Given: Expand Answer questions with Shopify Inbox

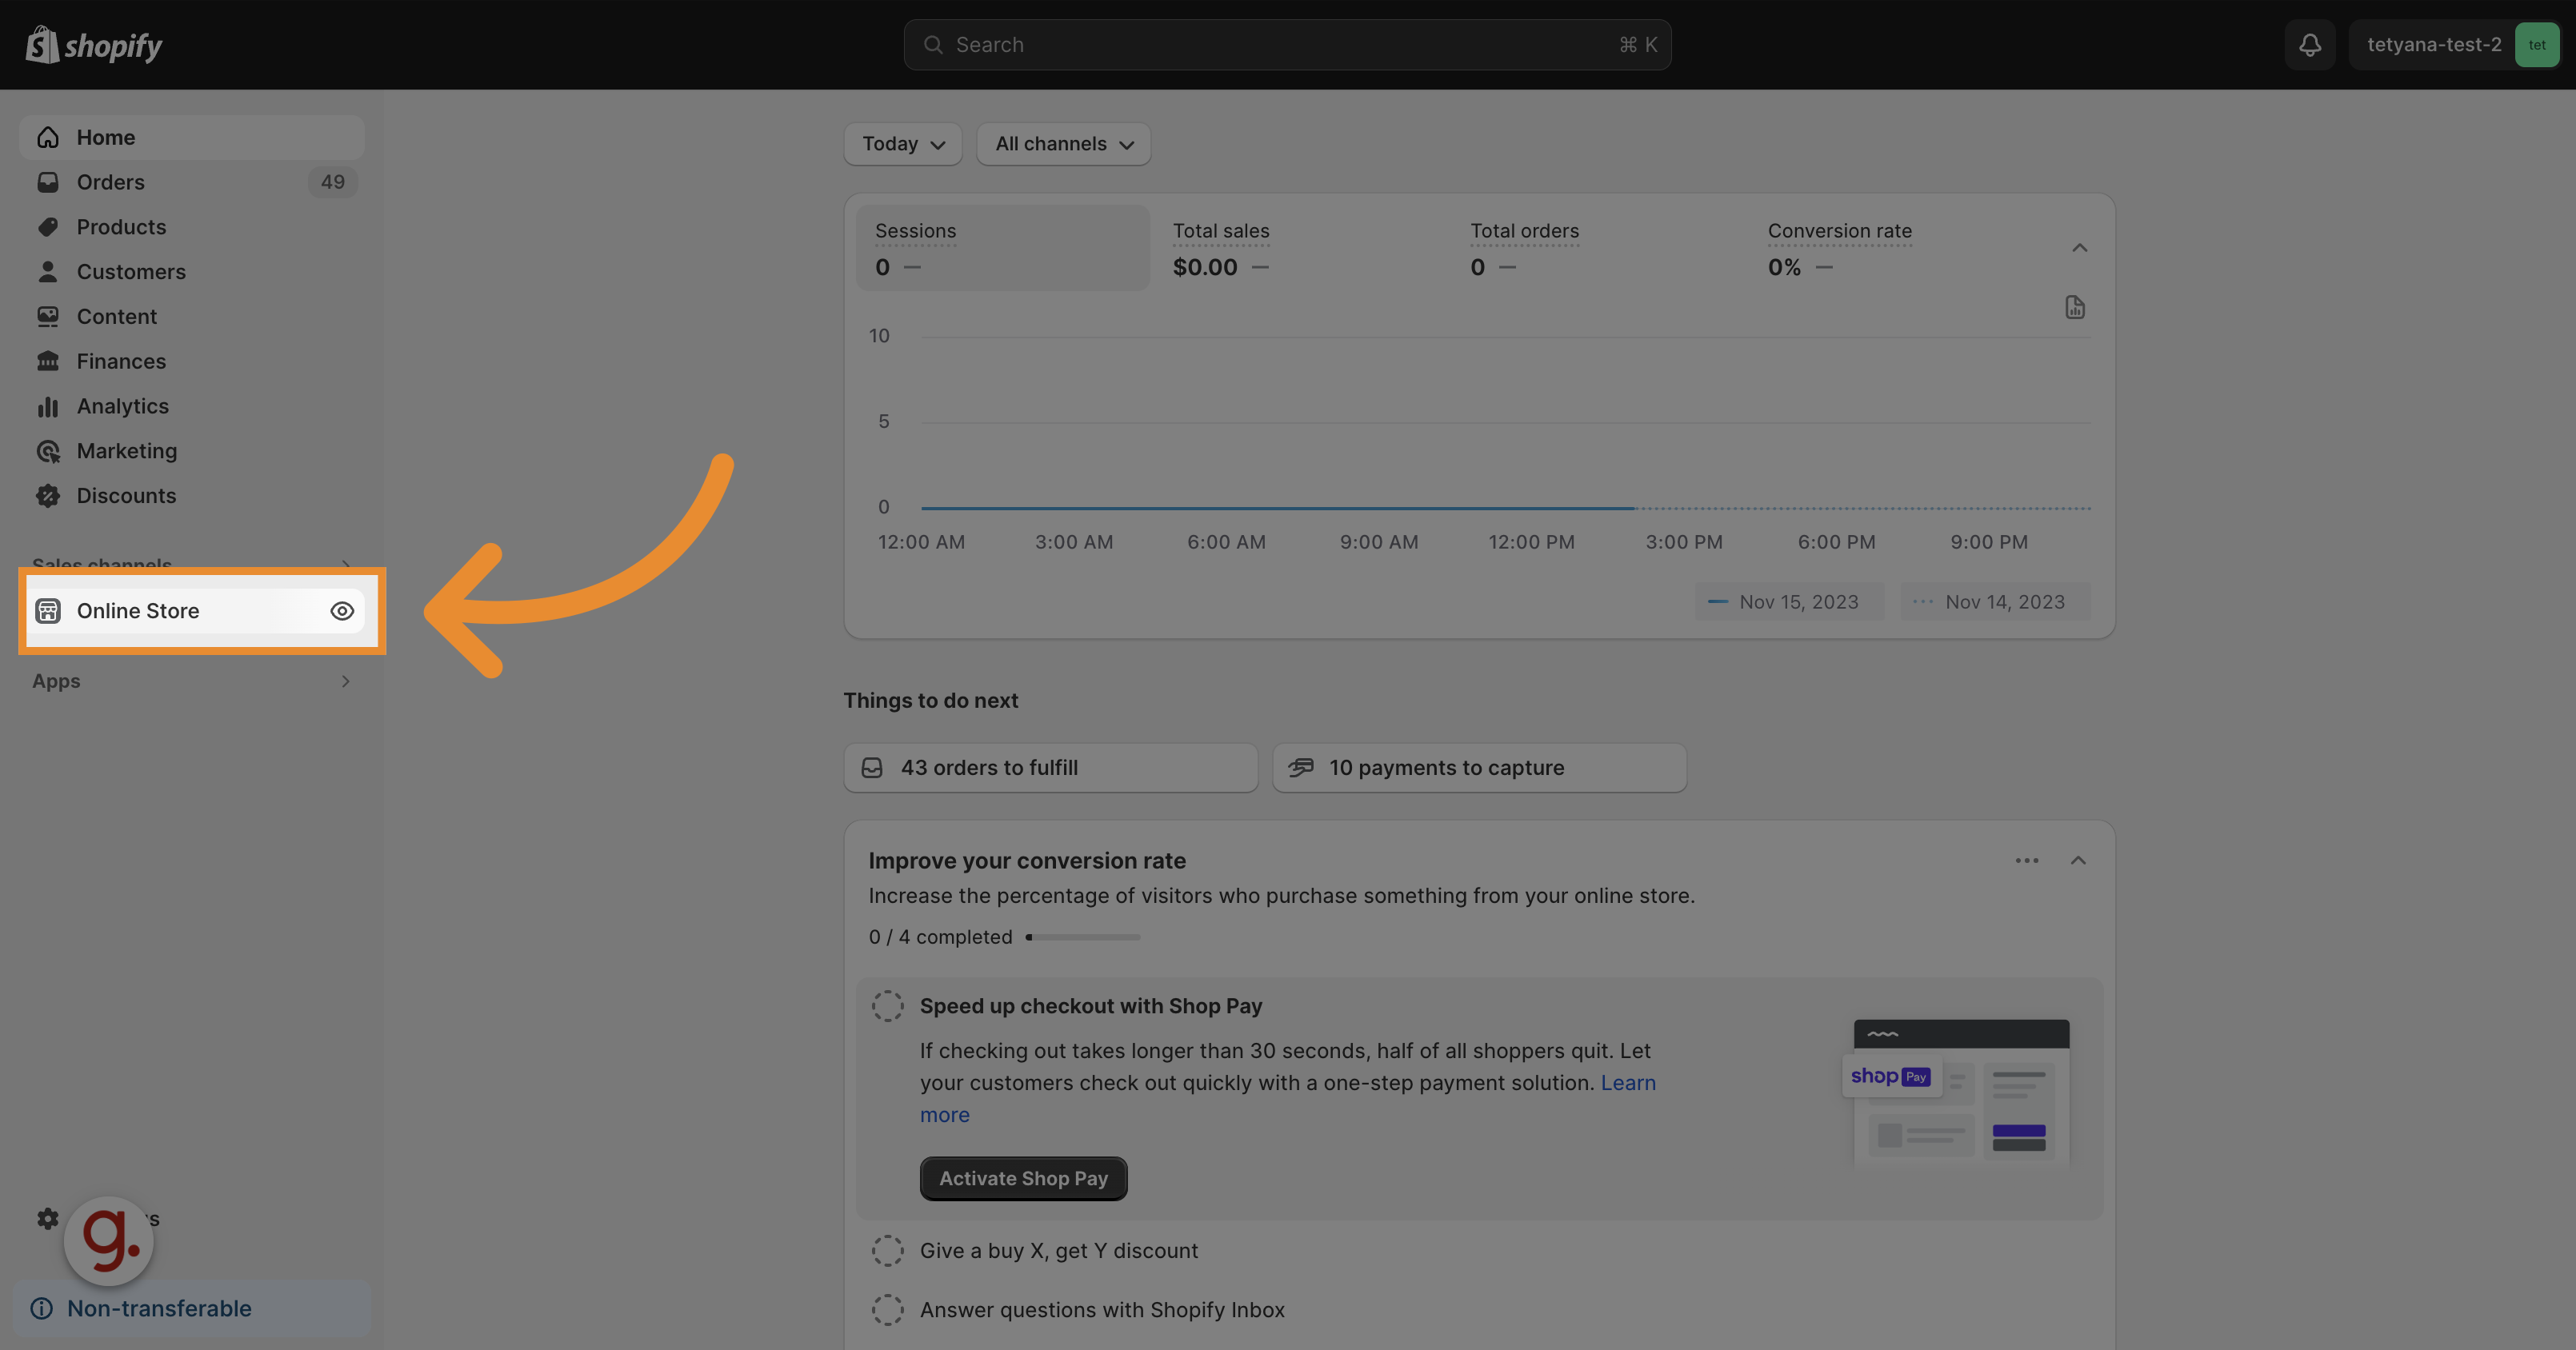Looking at the screenshot, I should coord(1102,1310).
